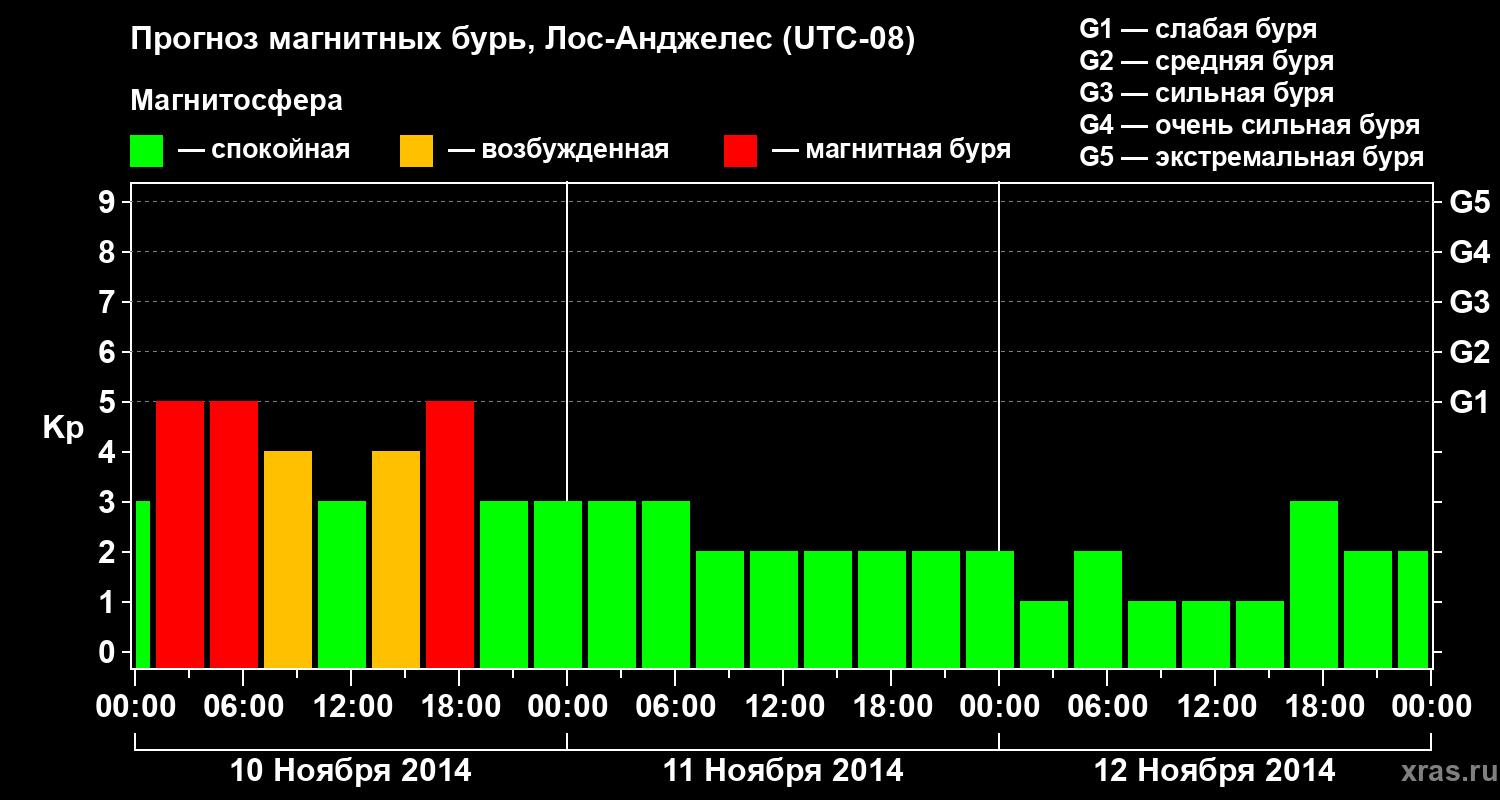The width and height of the screenshot is (1500, 800).
Task: Click the 12:00 time label for 11 November
Action: coord(783,707)
